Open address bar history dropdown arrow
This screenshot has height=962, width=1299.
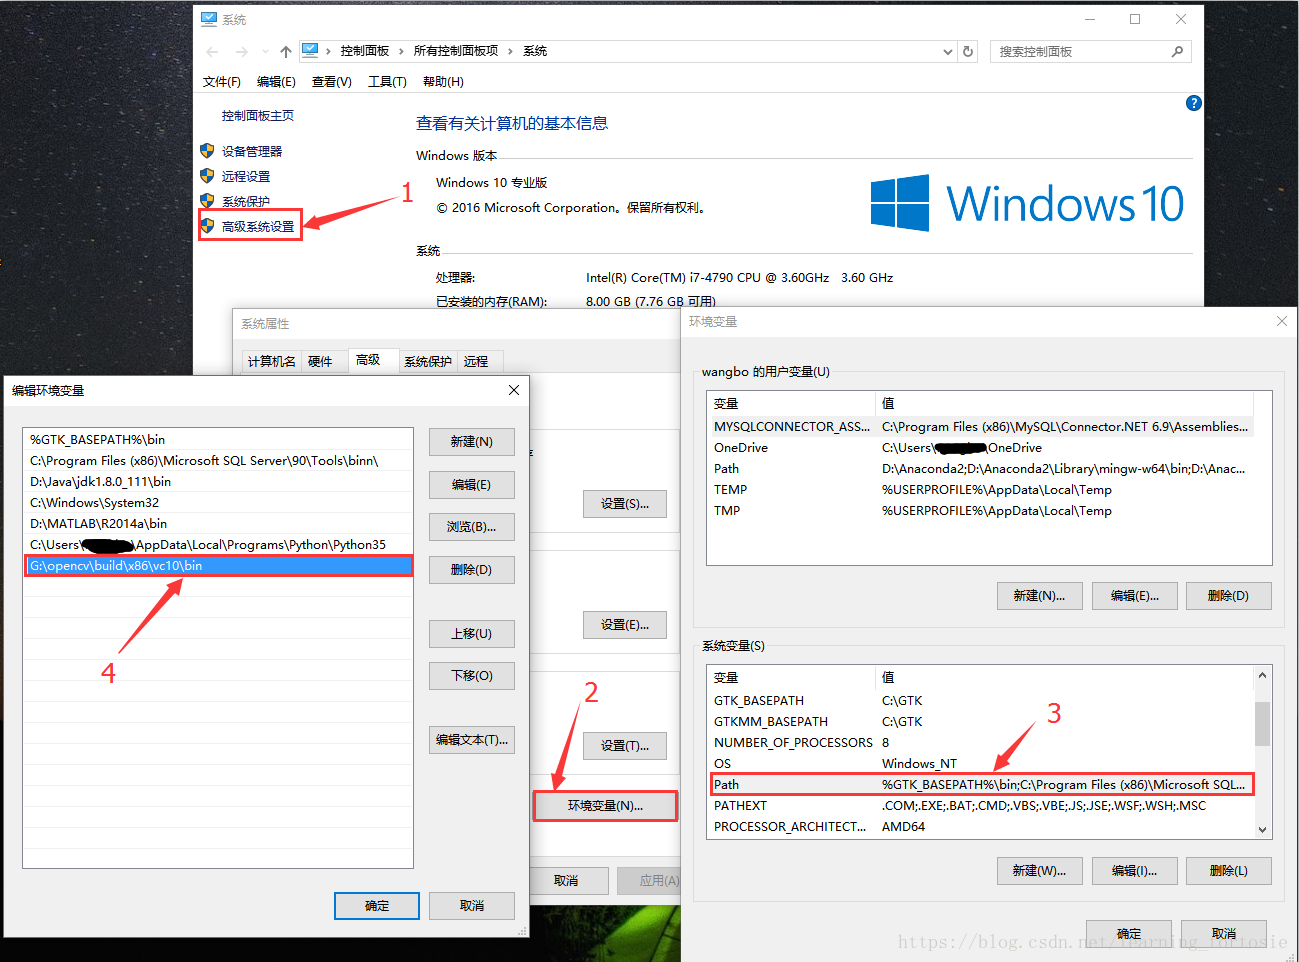pos(948,51)
